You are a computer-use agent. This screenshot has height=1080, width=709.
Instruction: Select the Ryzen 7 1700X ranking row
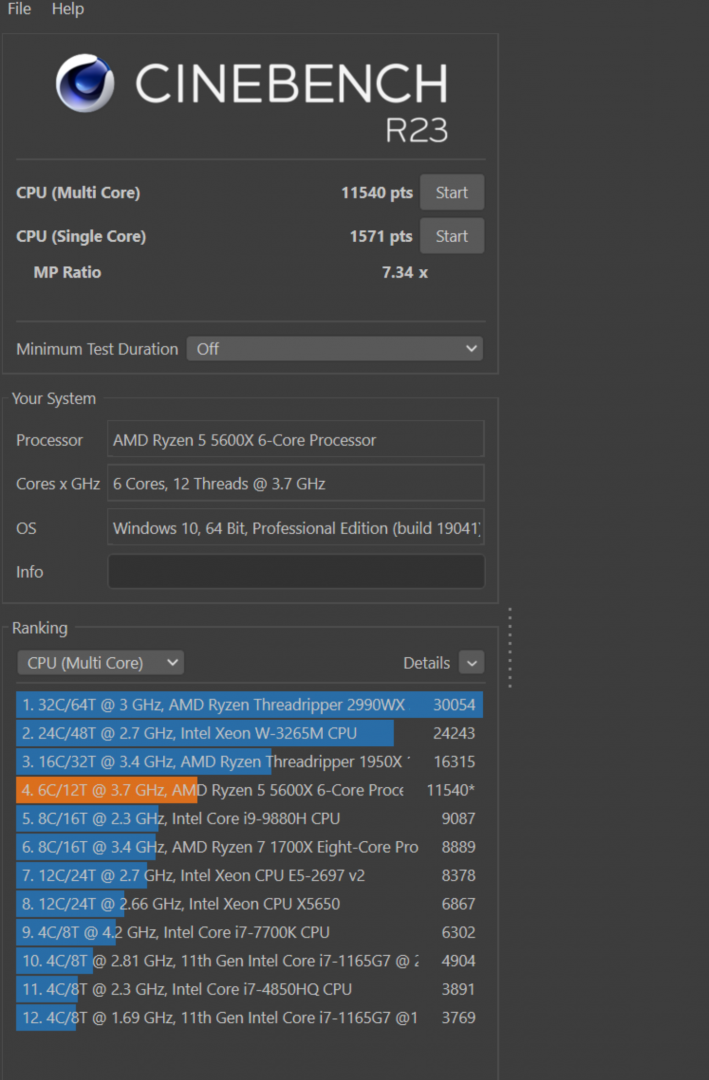(x=249, y=847)
